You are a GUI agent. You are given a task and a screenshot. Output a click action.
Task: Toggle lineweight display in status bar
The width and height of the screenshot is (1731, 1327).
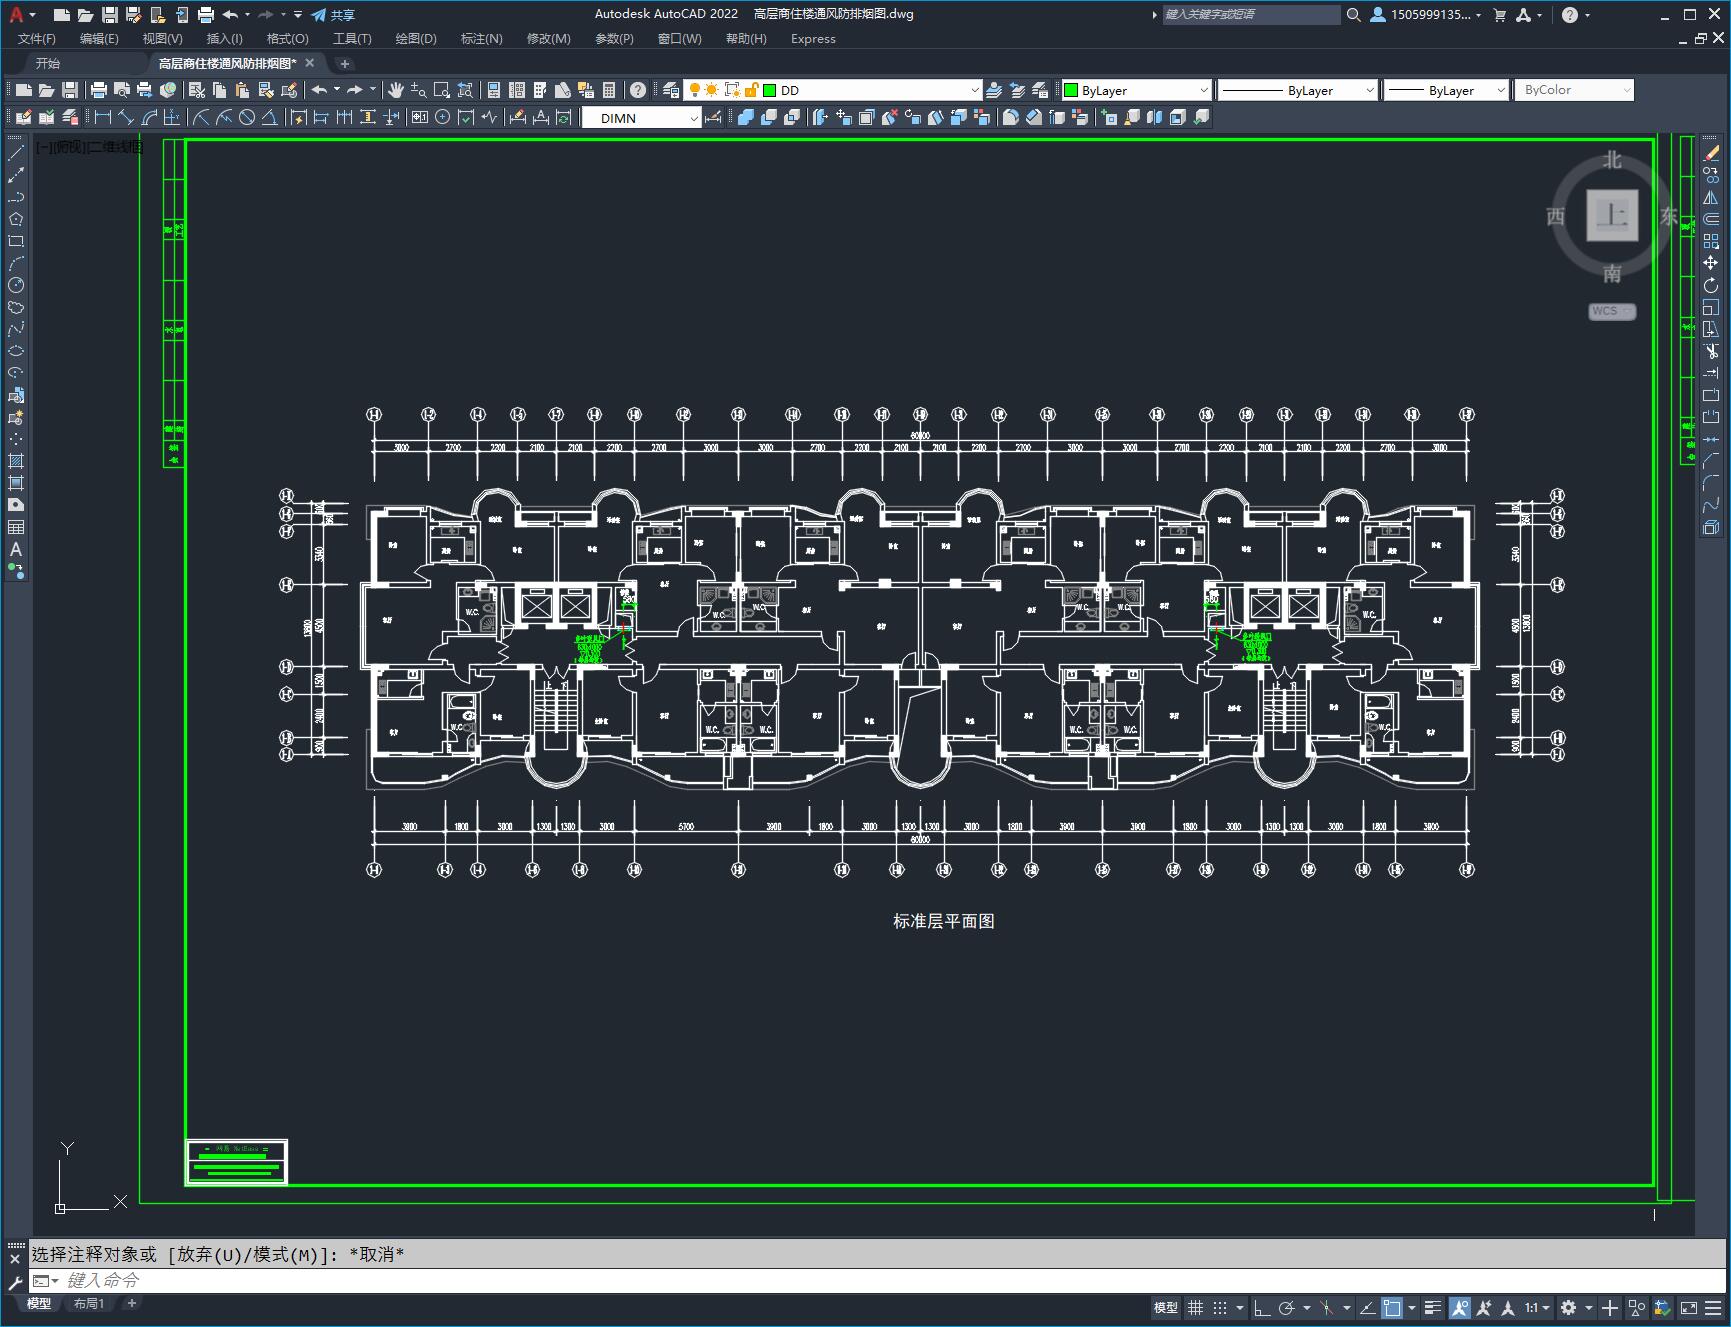tap(1433, 1307)
